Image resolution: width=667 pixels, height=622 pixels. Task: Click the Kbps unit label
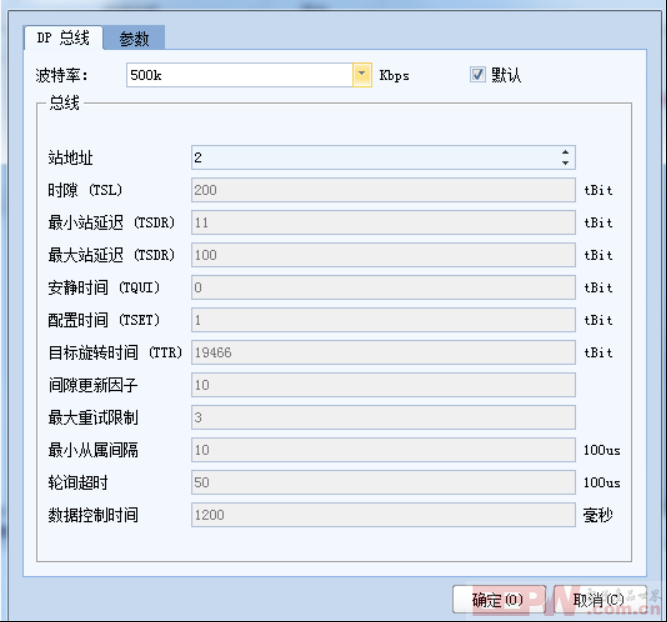click(394, 76)
